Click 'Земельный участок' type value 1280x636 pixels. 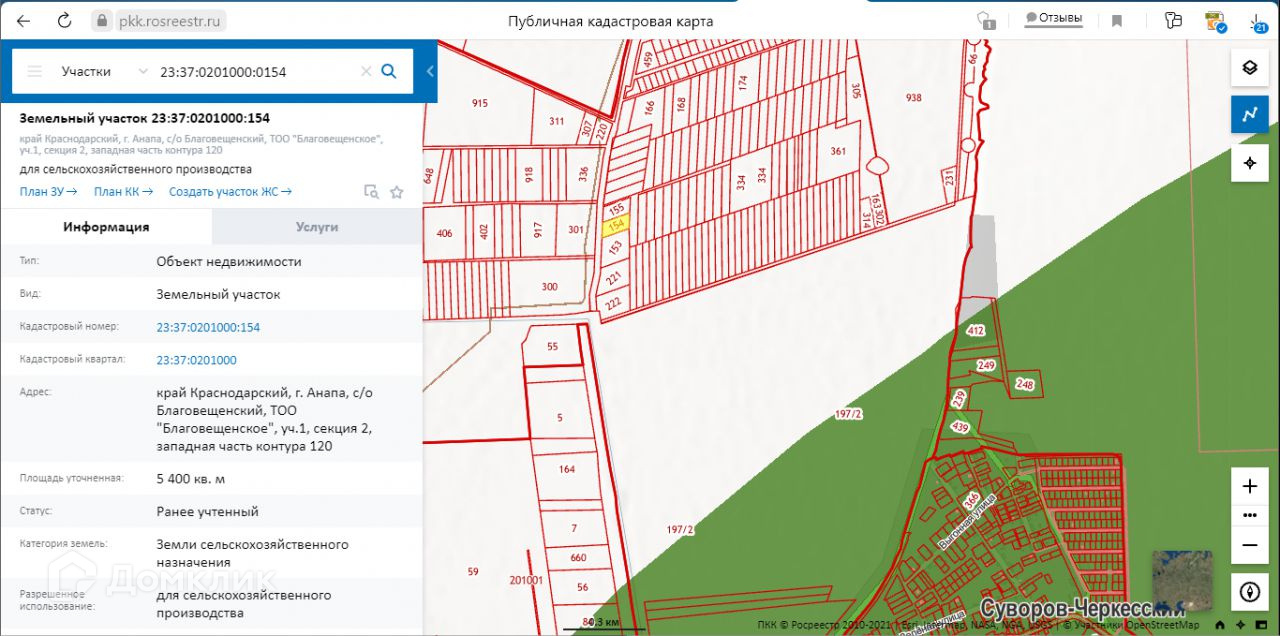(218, 294)
